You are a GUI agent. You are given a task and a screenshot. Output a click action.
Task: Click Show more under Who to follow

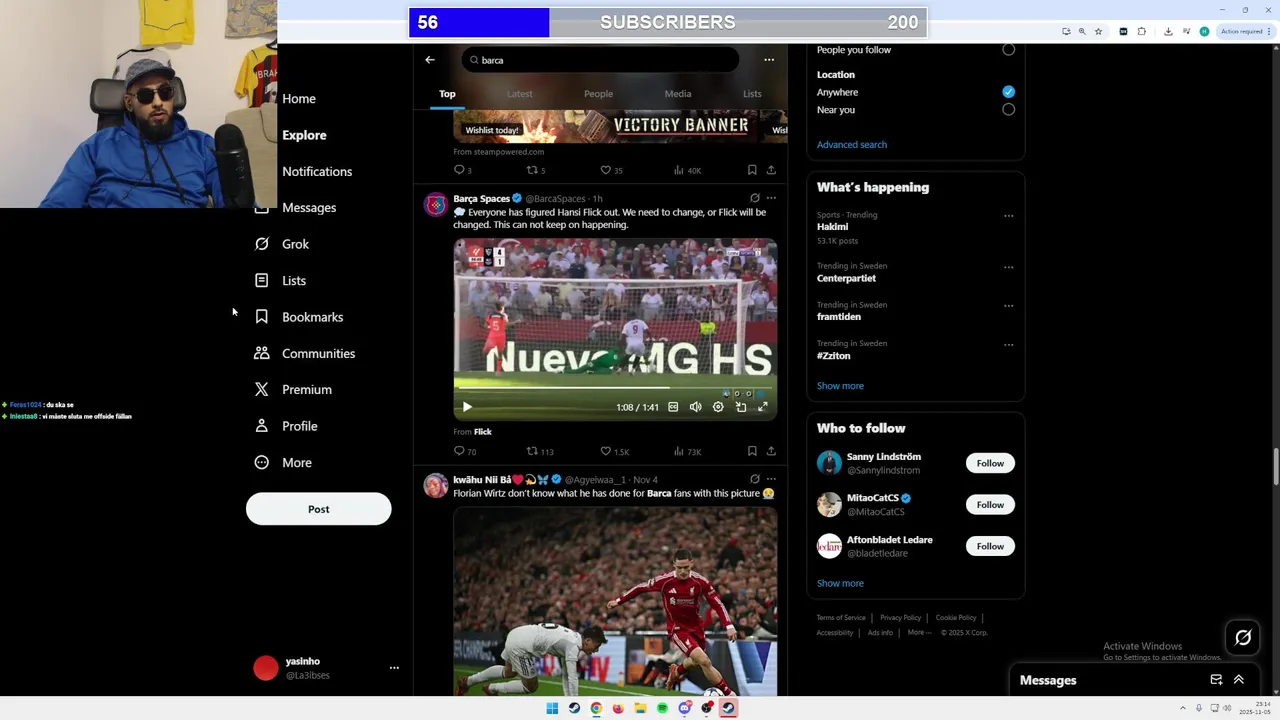click(840, 583)
